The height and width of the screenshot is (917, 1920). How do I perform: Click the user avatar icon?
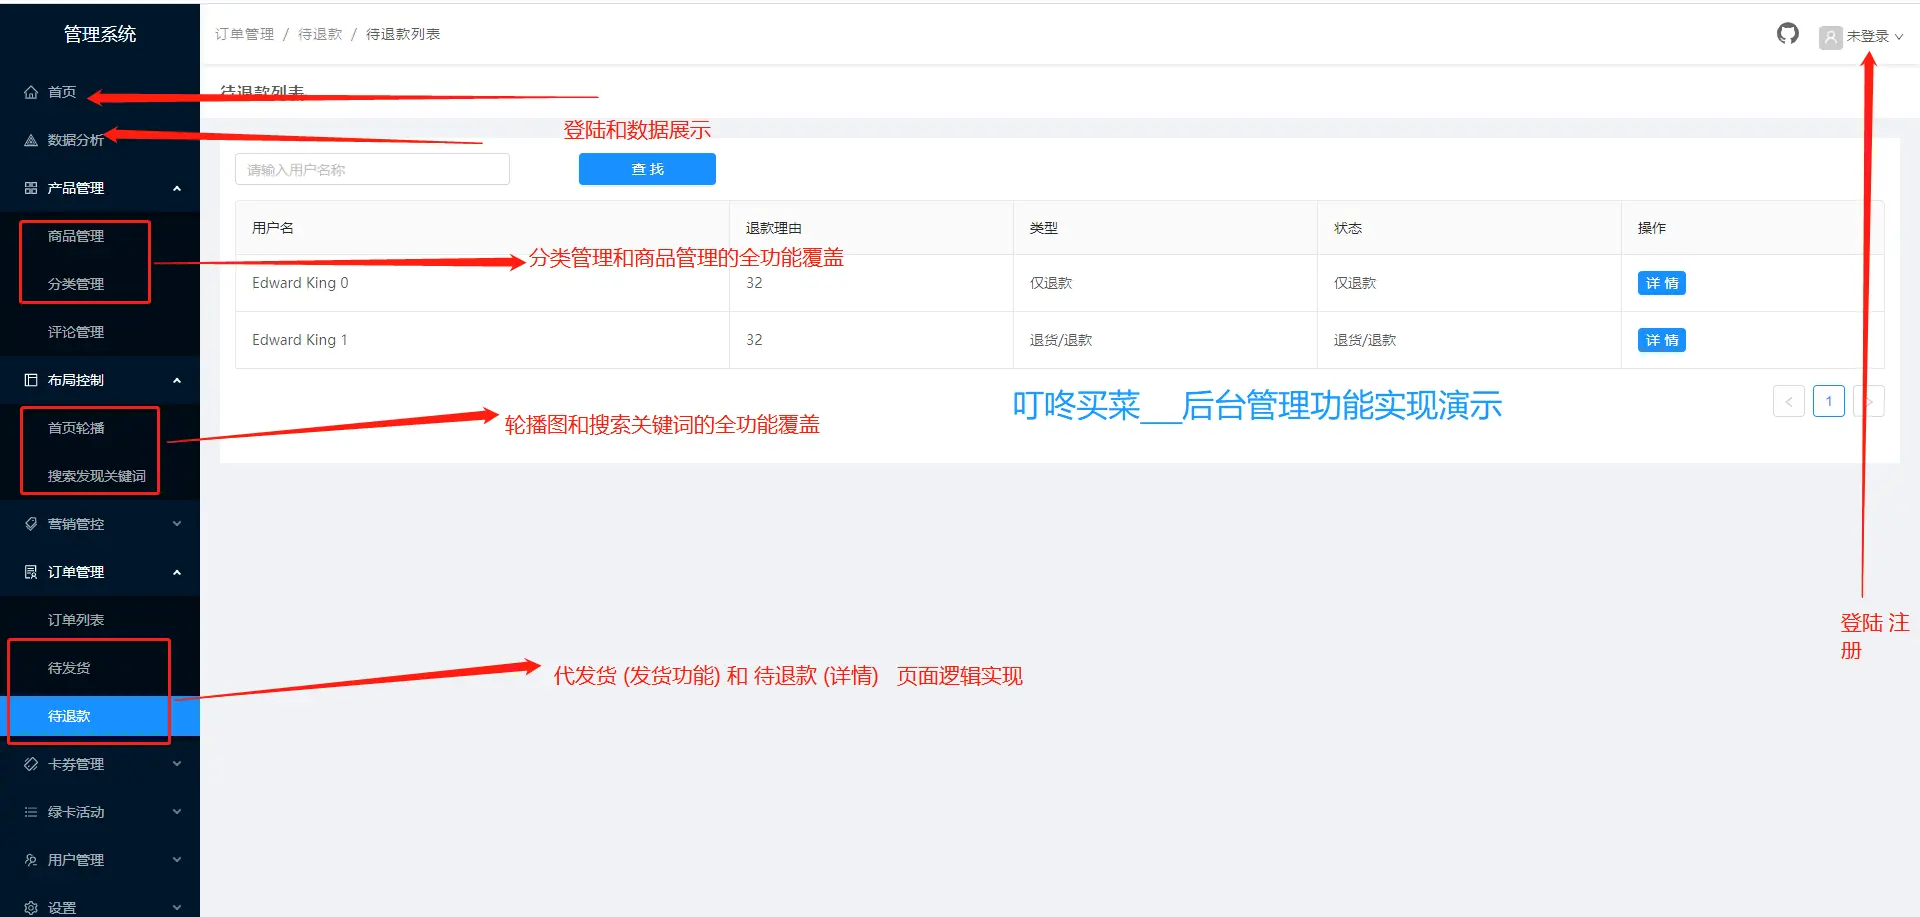1830,37
